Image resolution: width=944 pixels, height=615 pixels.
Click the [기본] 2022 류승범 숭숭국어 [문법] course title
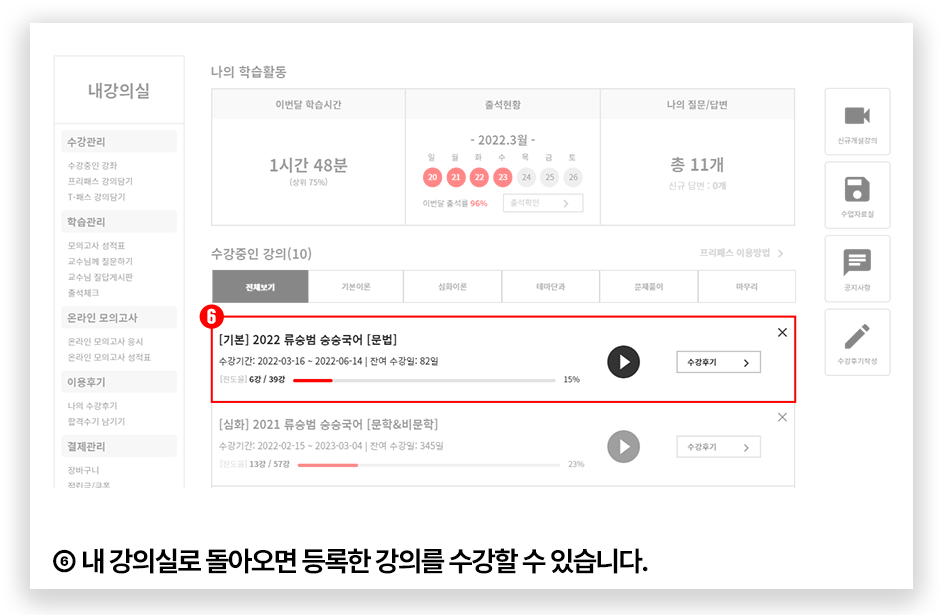coord(308,340)
